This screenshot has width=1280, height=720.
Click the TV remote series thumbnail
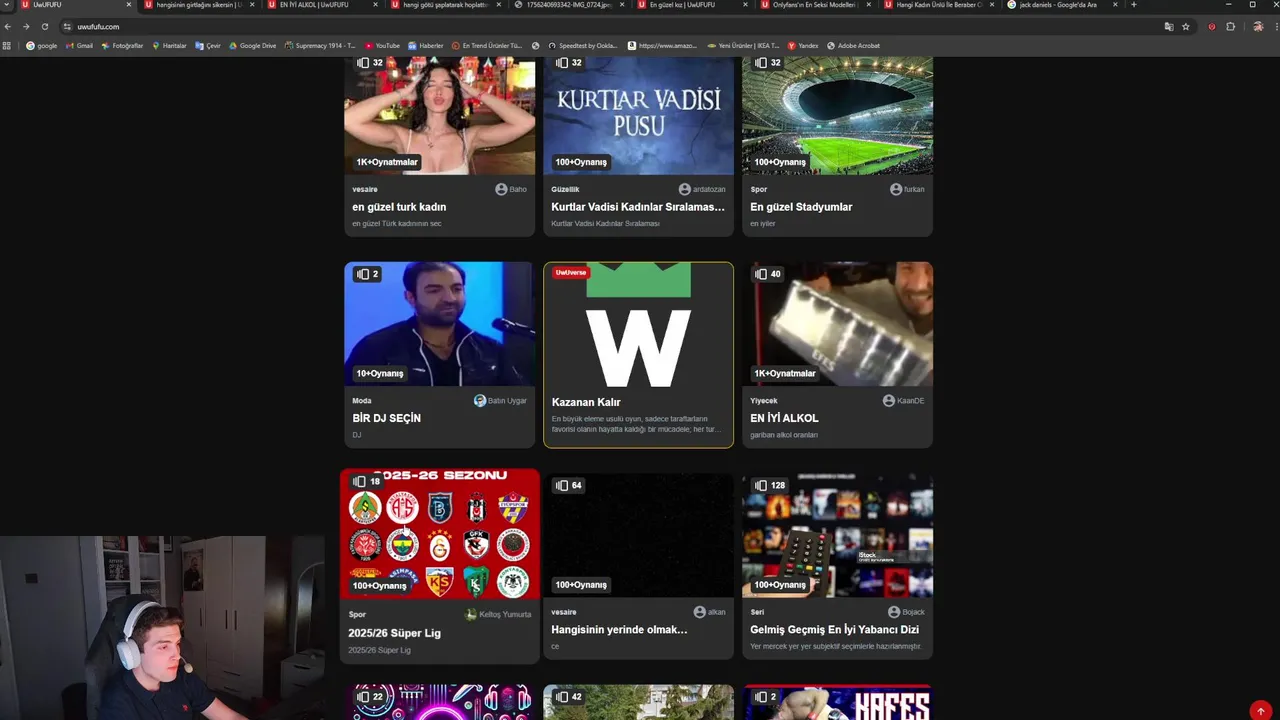click(x=837, y=535)
